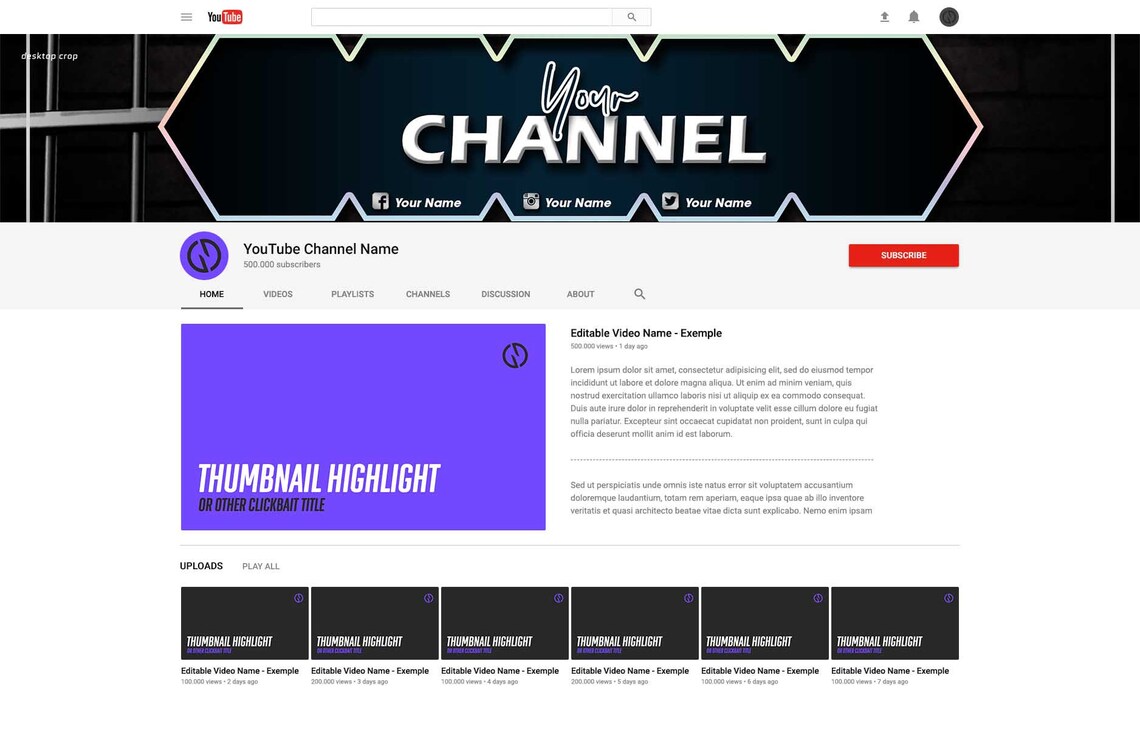Click the red Subscribe button
This screenshot has width=1140, height=729.
903,255
